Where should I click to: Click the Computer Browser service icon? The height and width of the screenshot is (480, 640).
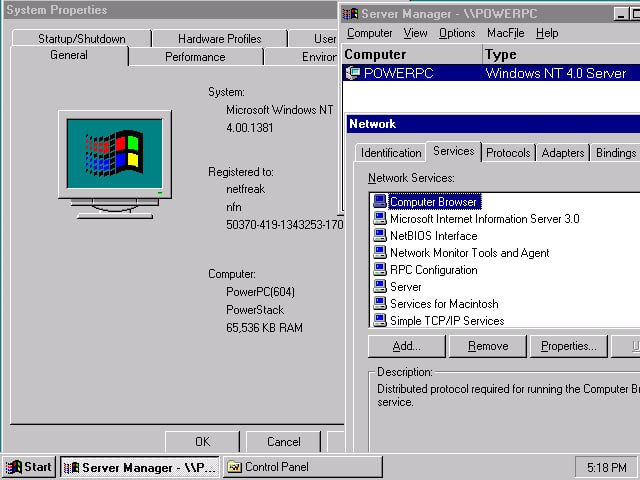click(x=380, y=201)
